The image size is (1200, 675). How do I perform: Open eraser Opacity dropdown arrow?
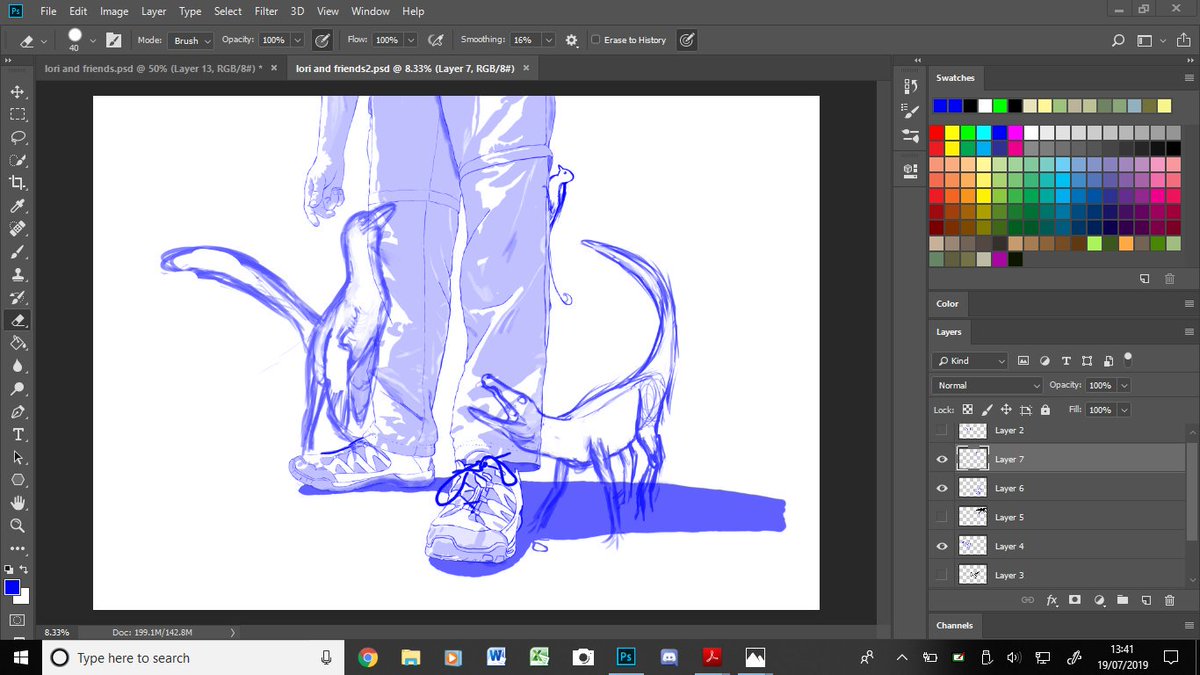(x=298, y=40)
